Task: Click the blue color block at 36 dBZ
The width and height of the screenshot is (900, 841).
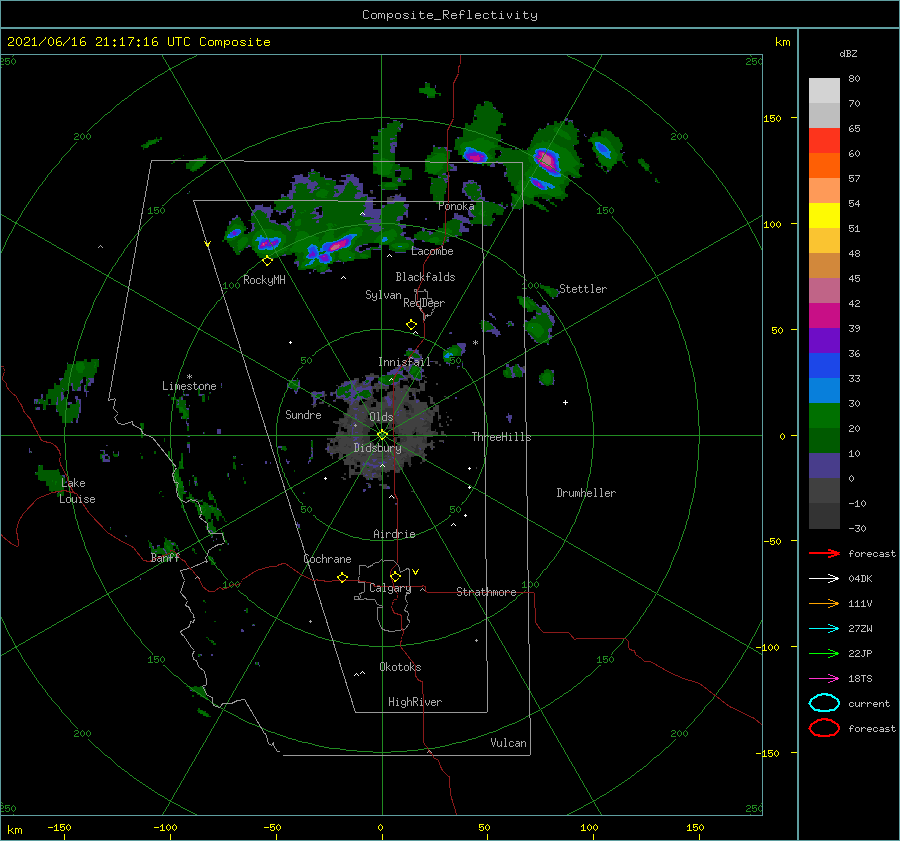Action: 824,365
